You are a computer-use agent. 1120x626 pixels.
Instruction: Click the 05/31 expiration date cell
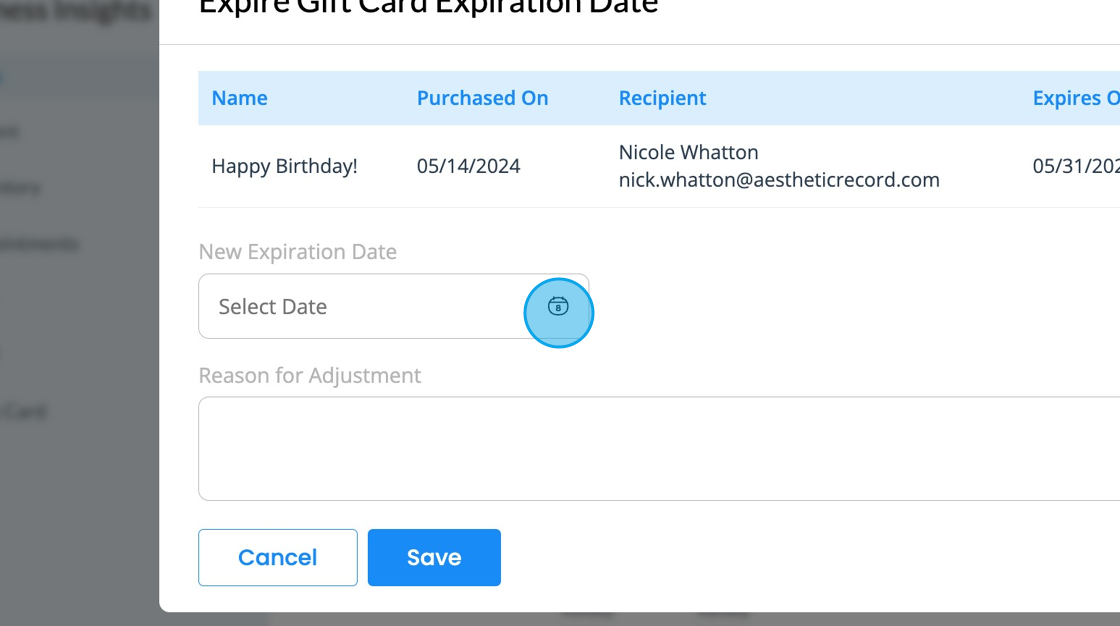coord(1075,166)
